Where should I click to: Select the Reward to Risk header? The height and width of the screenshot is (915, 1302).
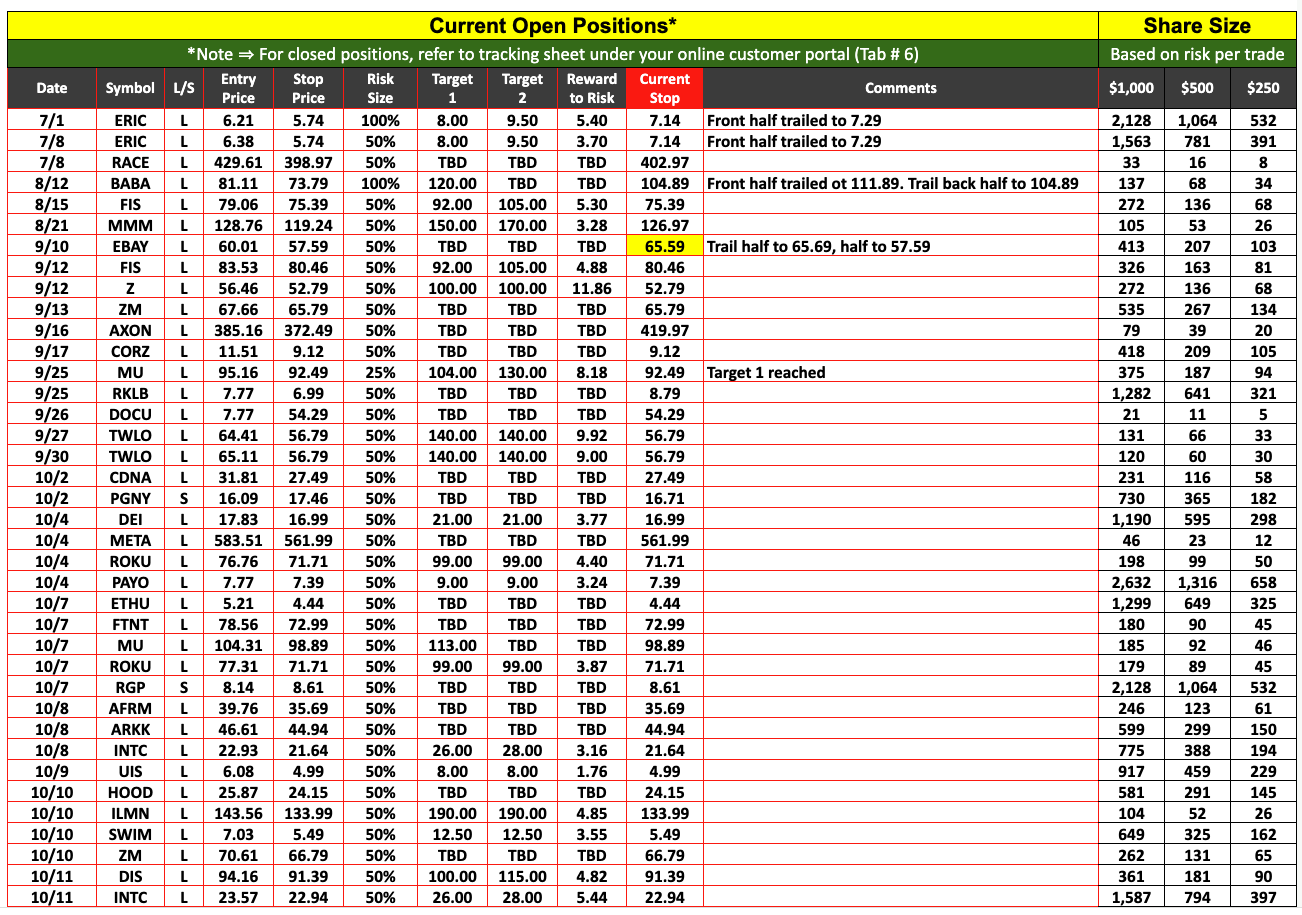pos(591,88)
